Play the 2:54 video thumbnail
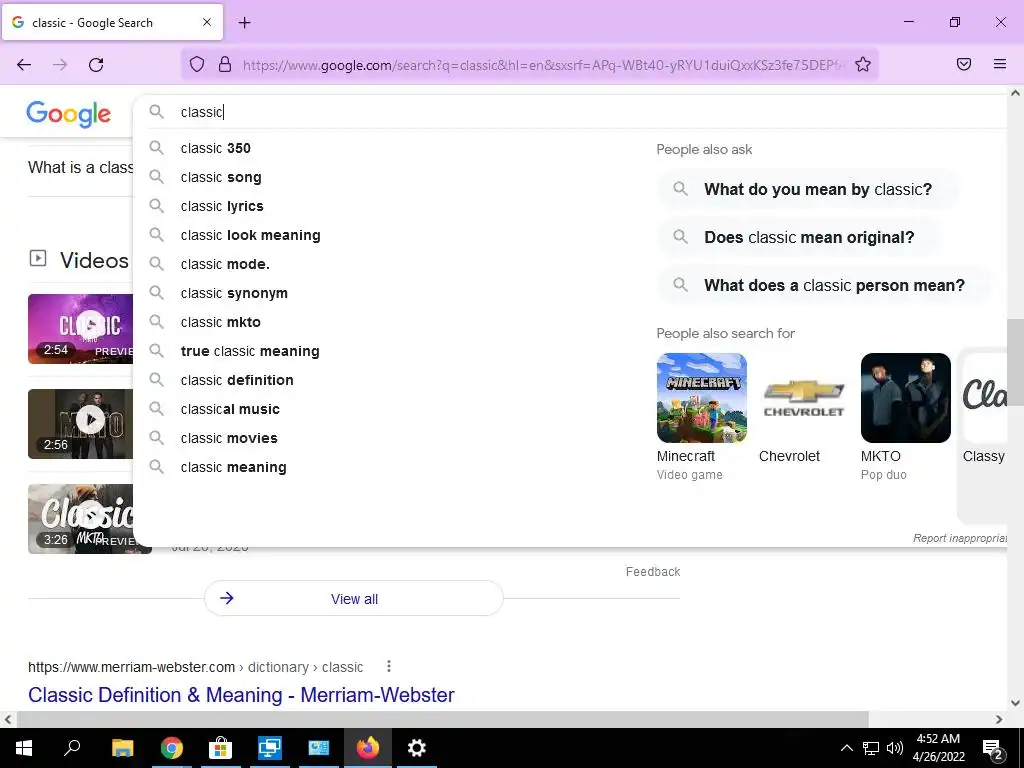The height and width of the screenshot is (768, 1024). point(80,328)
